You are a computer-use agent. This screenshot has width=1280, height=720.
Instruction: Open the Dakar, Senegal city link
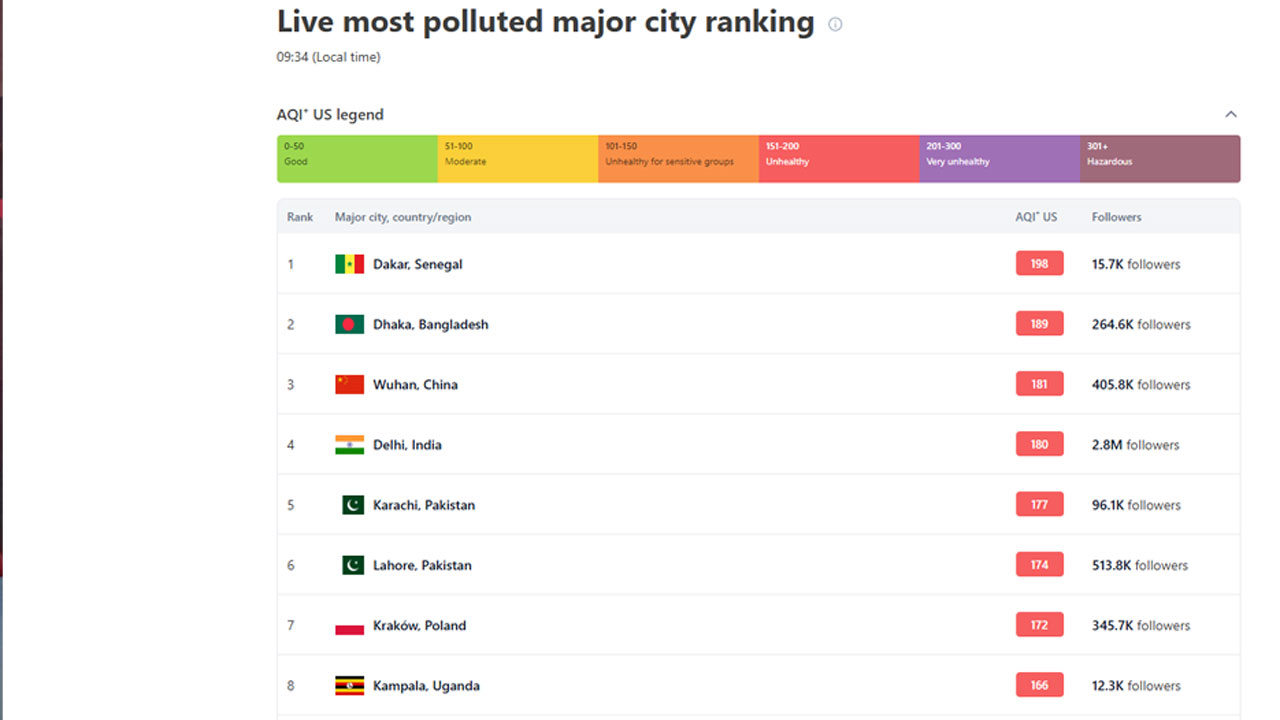tap(417, 264)
